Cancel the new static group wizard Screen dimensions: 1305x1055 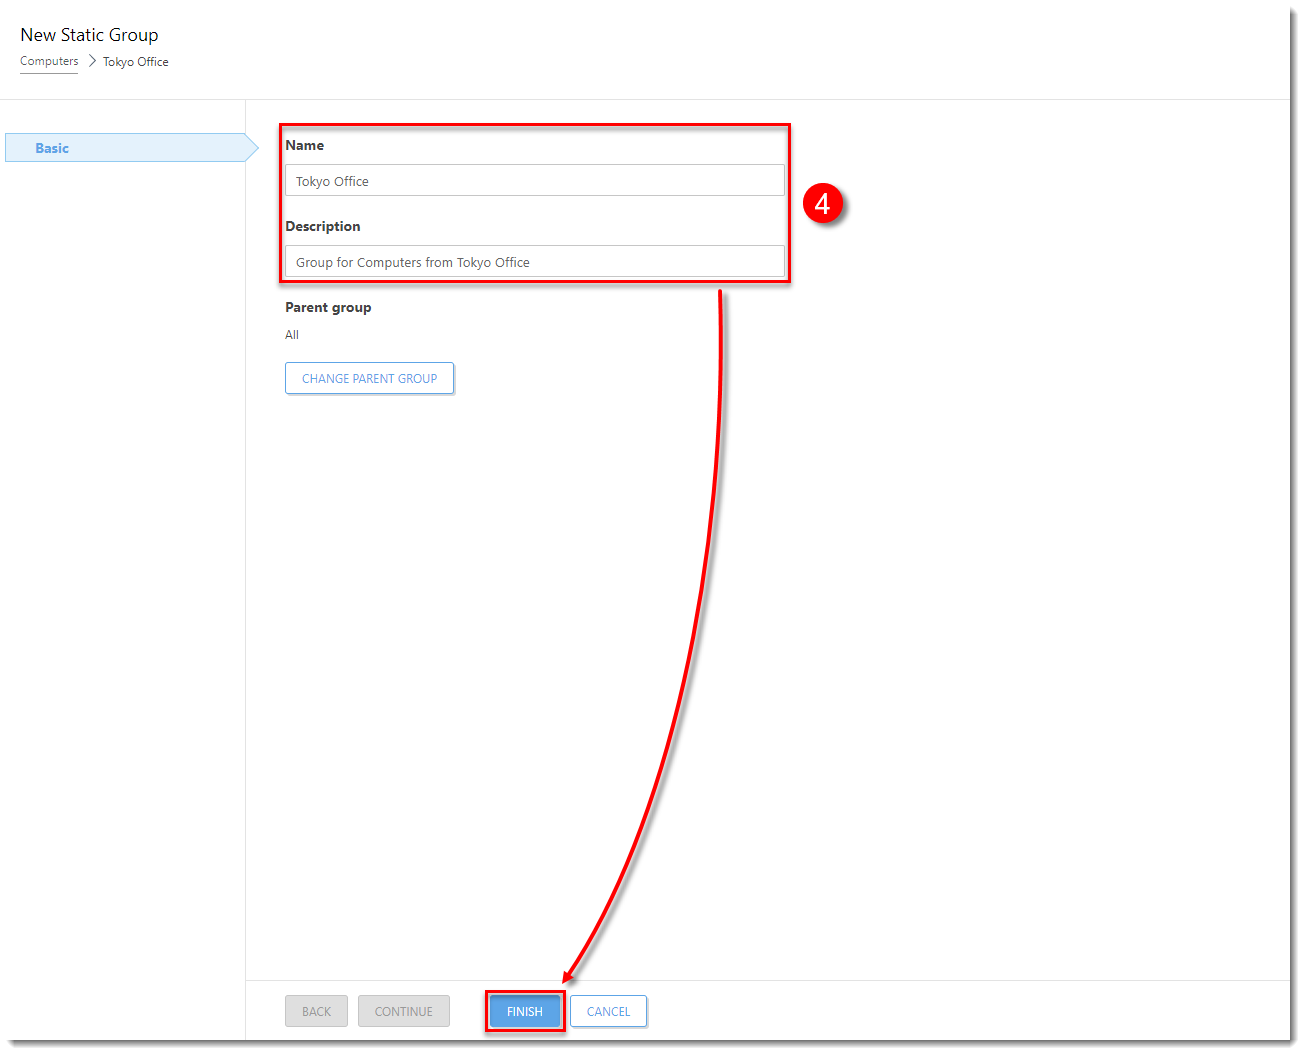608,1011
